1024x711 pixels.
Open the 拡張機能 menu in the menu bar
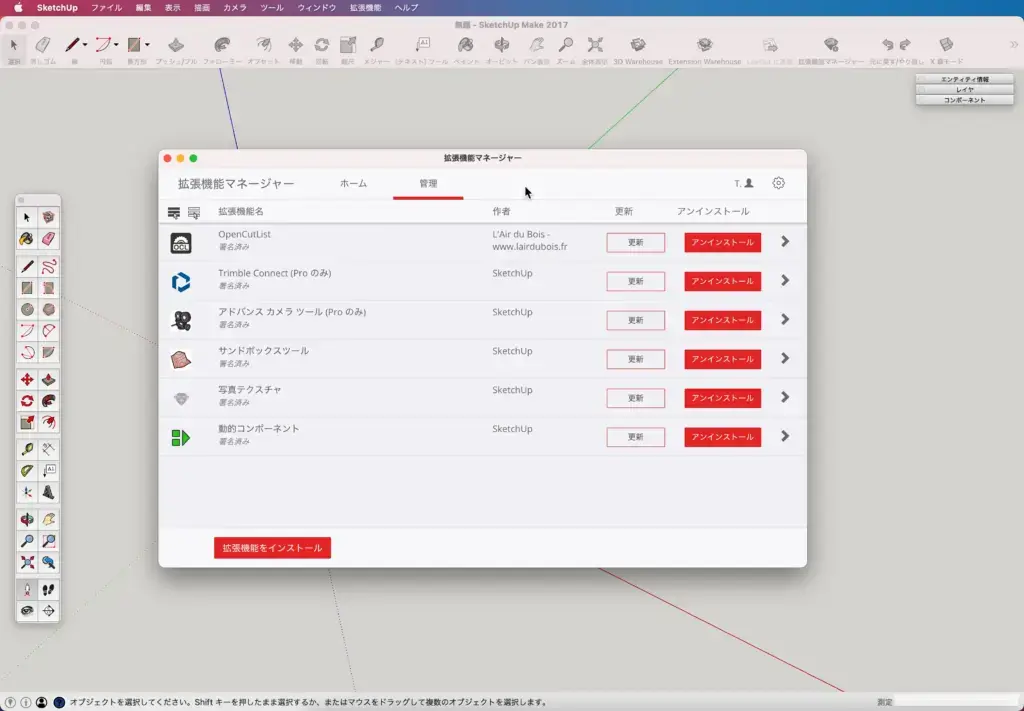tap(366, 8)
